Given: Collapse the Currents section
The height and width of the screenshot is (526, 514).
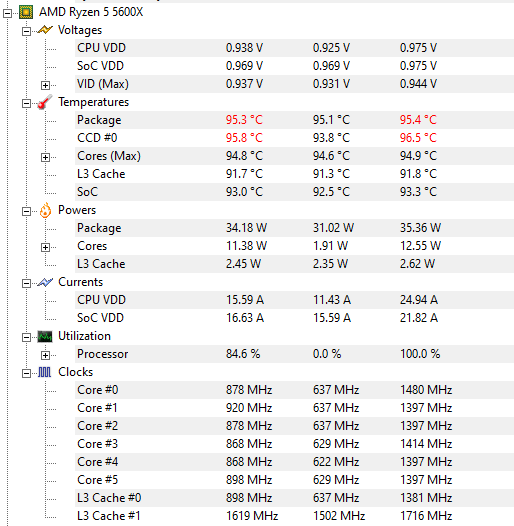Looking at the screenshot, I should (x=26, y=284).
